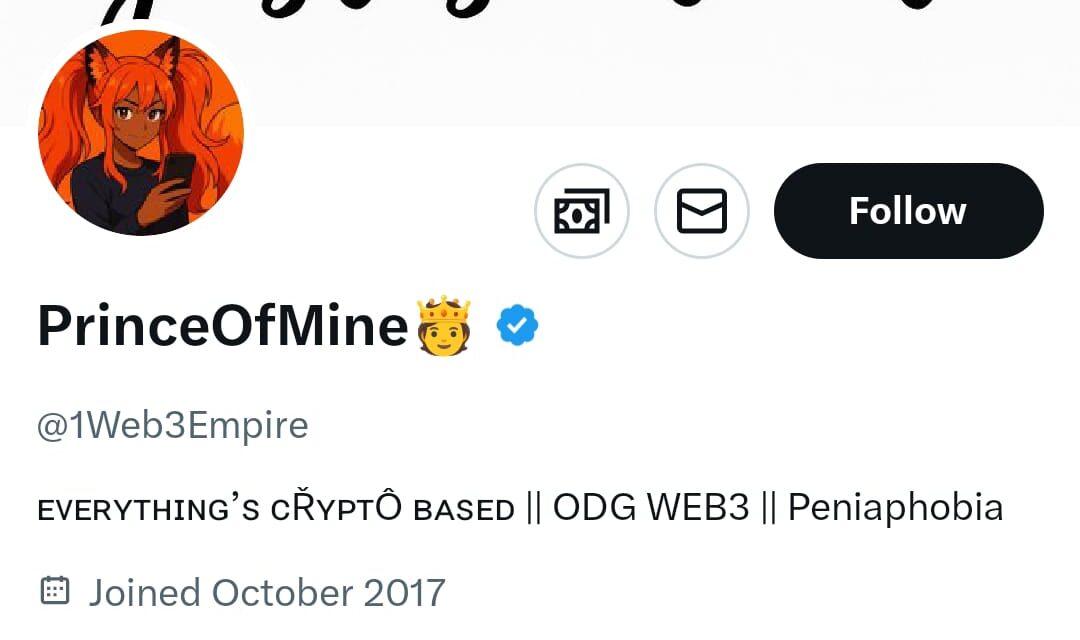Select the Everything's Crypto Based bio text
This screenshot has height=640, width=1080.
276,508
